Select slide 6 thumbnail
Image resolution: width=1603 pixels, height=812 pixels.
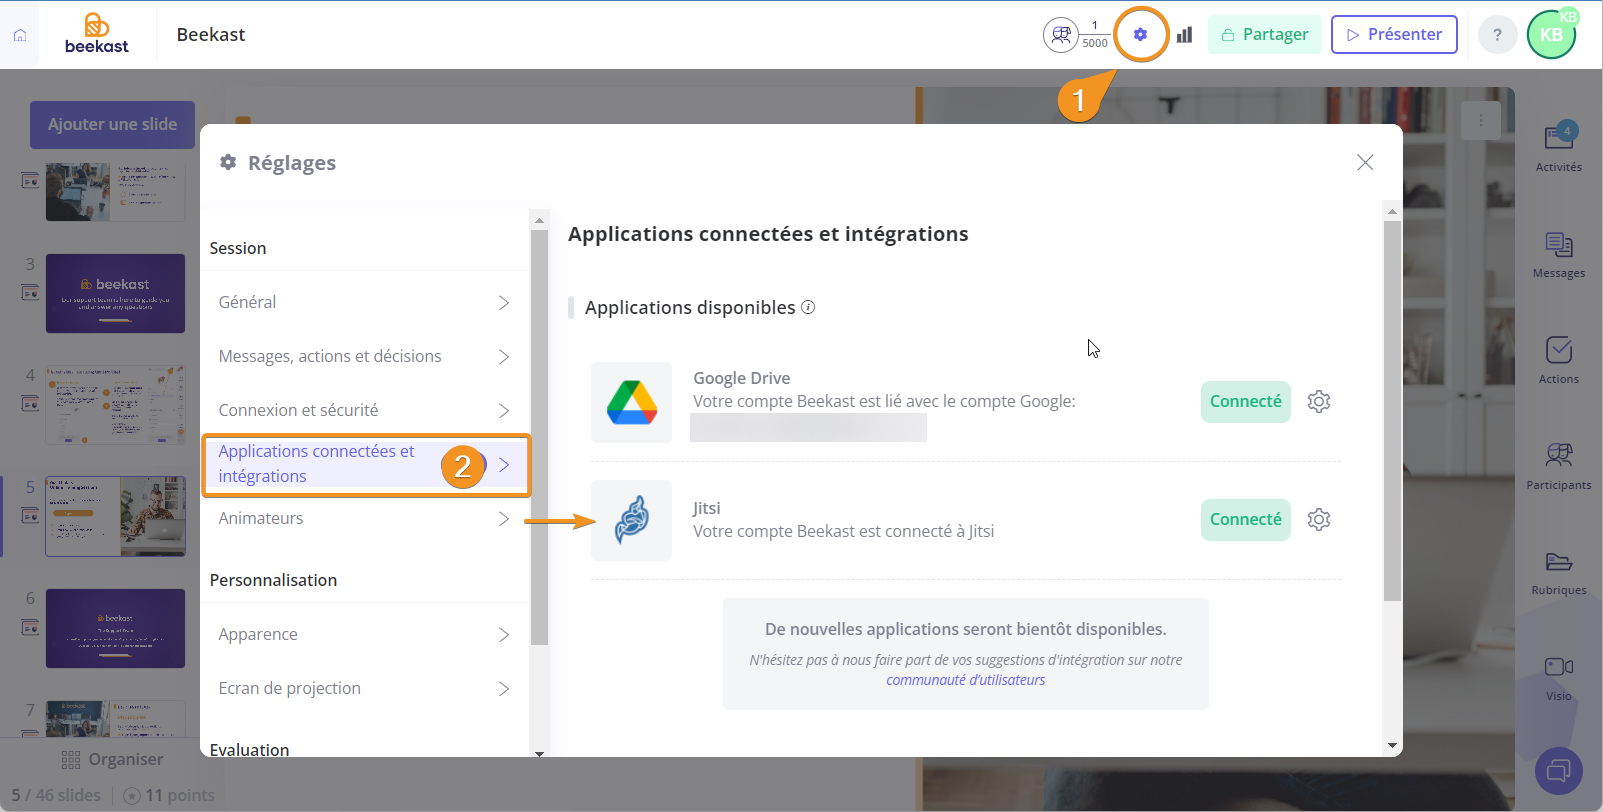pos(115,628)
